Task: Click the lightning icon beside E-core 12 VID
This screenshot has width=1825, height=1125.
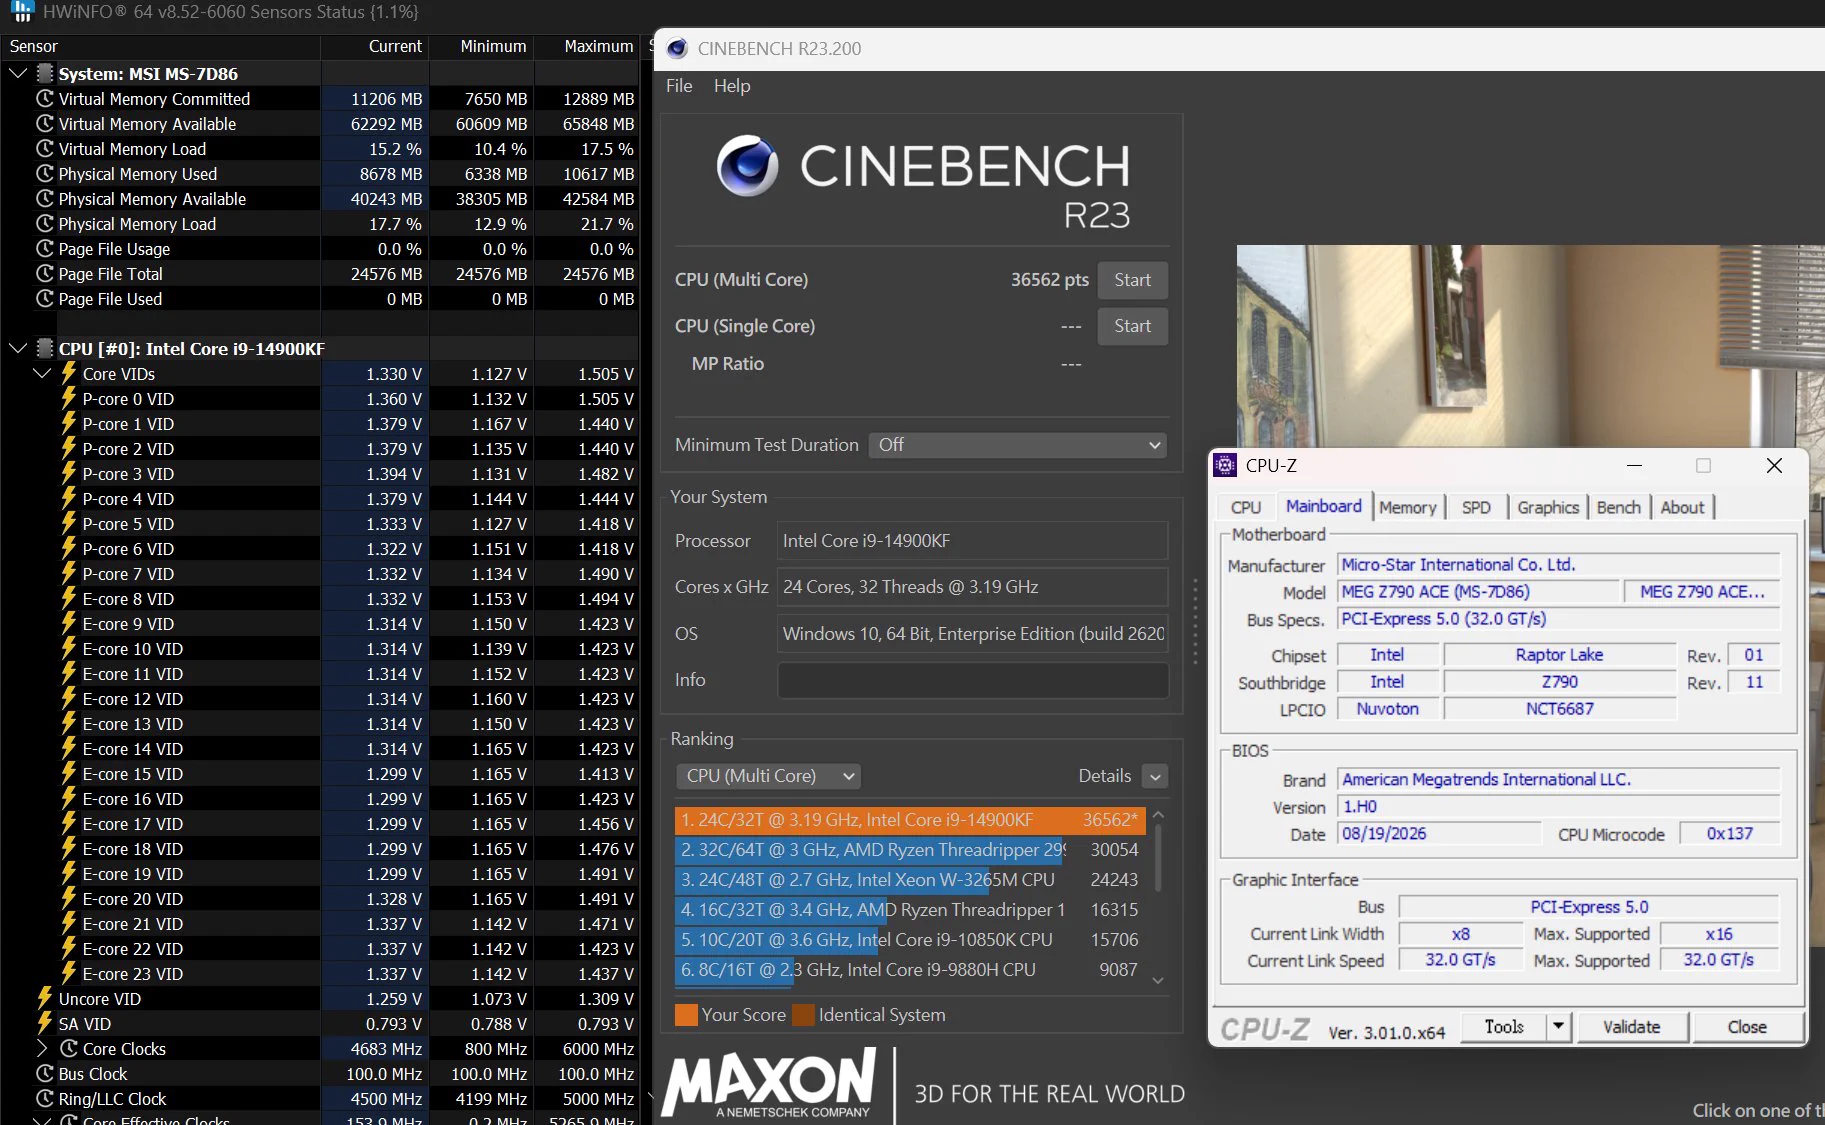Action: click(x=69, y=698)
